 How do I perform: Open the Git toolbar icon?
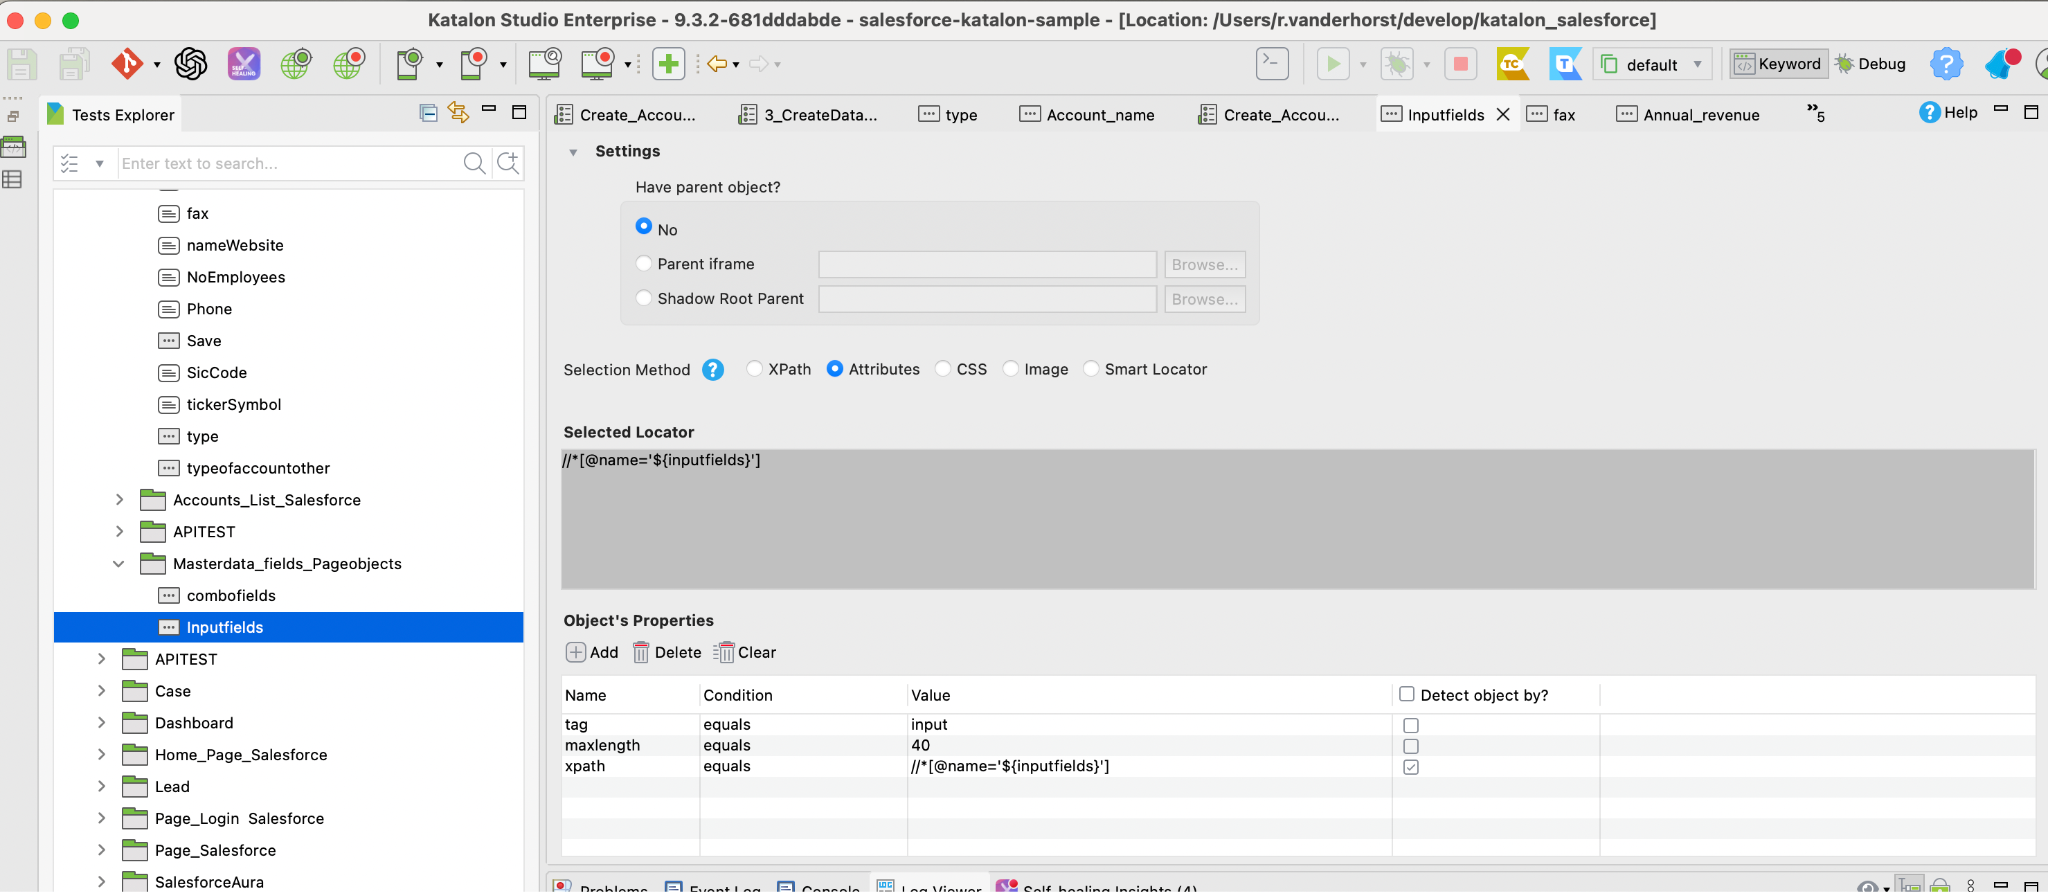click(127, 64)
